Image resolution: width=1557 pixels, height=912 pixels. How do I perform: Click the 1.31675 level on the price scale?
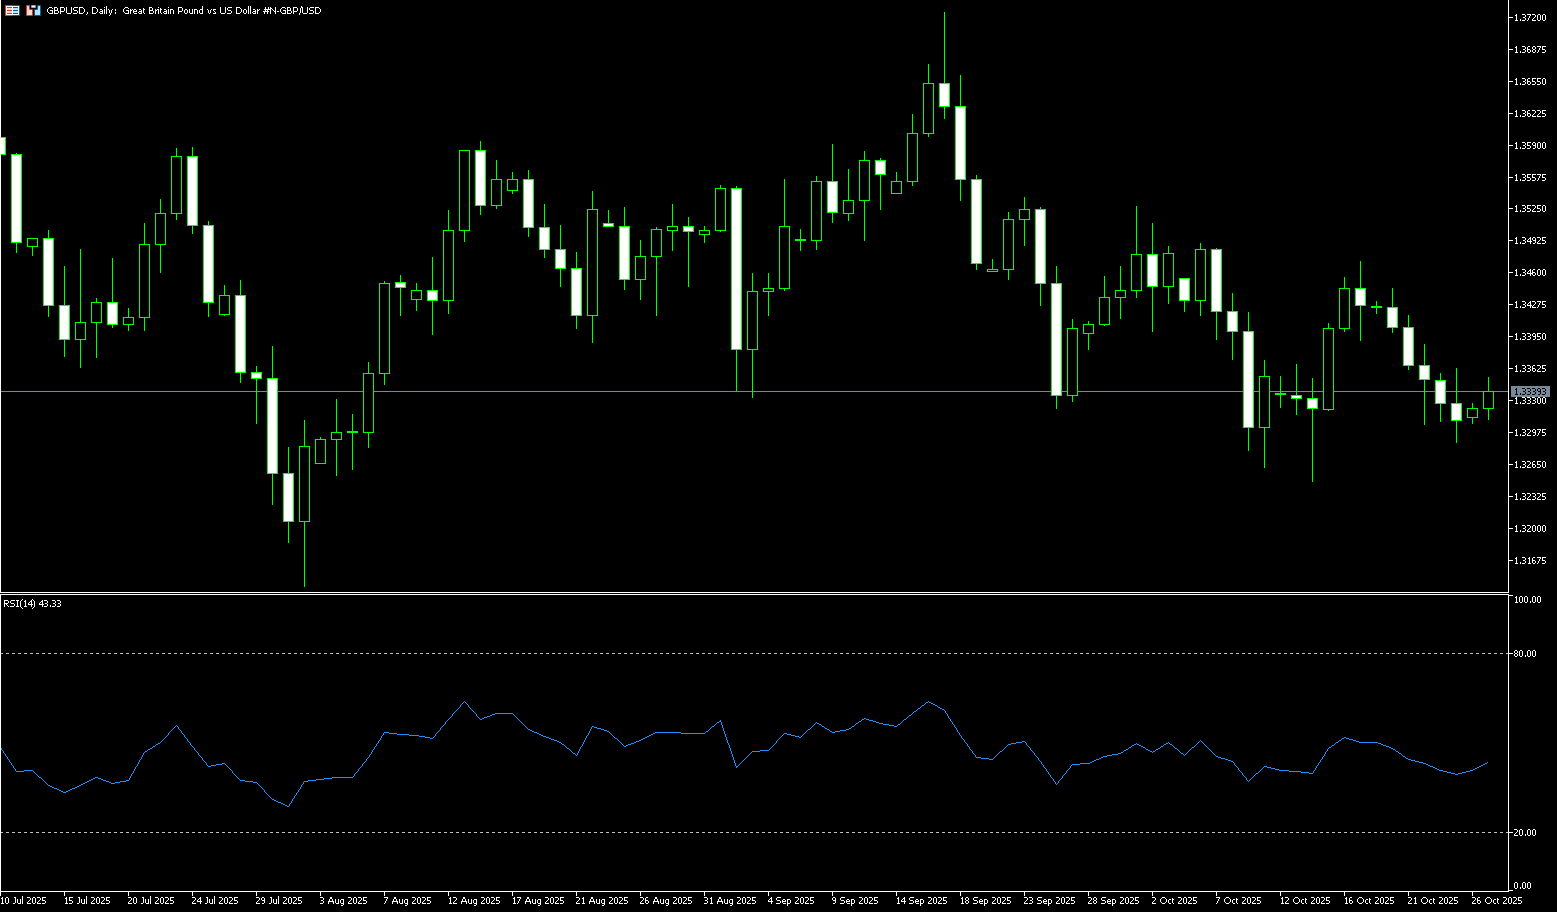click(x=1531, y=560)
